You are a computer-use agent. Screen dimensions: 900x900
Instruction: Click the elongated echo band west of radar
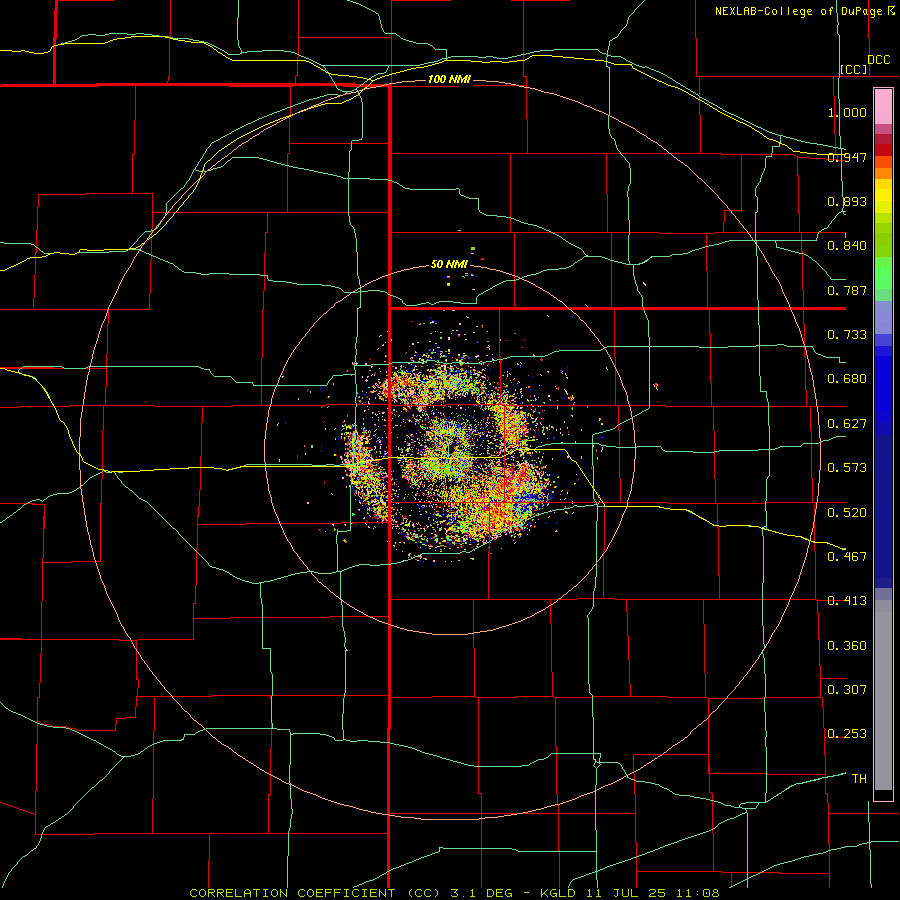pyautogui.click(x=364, y=474)
